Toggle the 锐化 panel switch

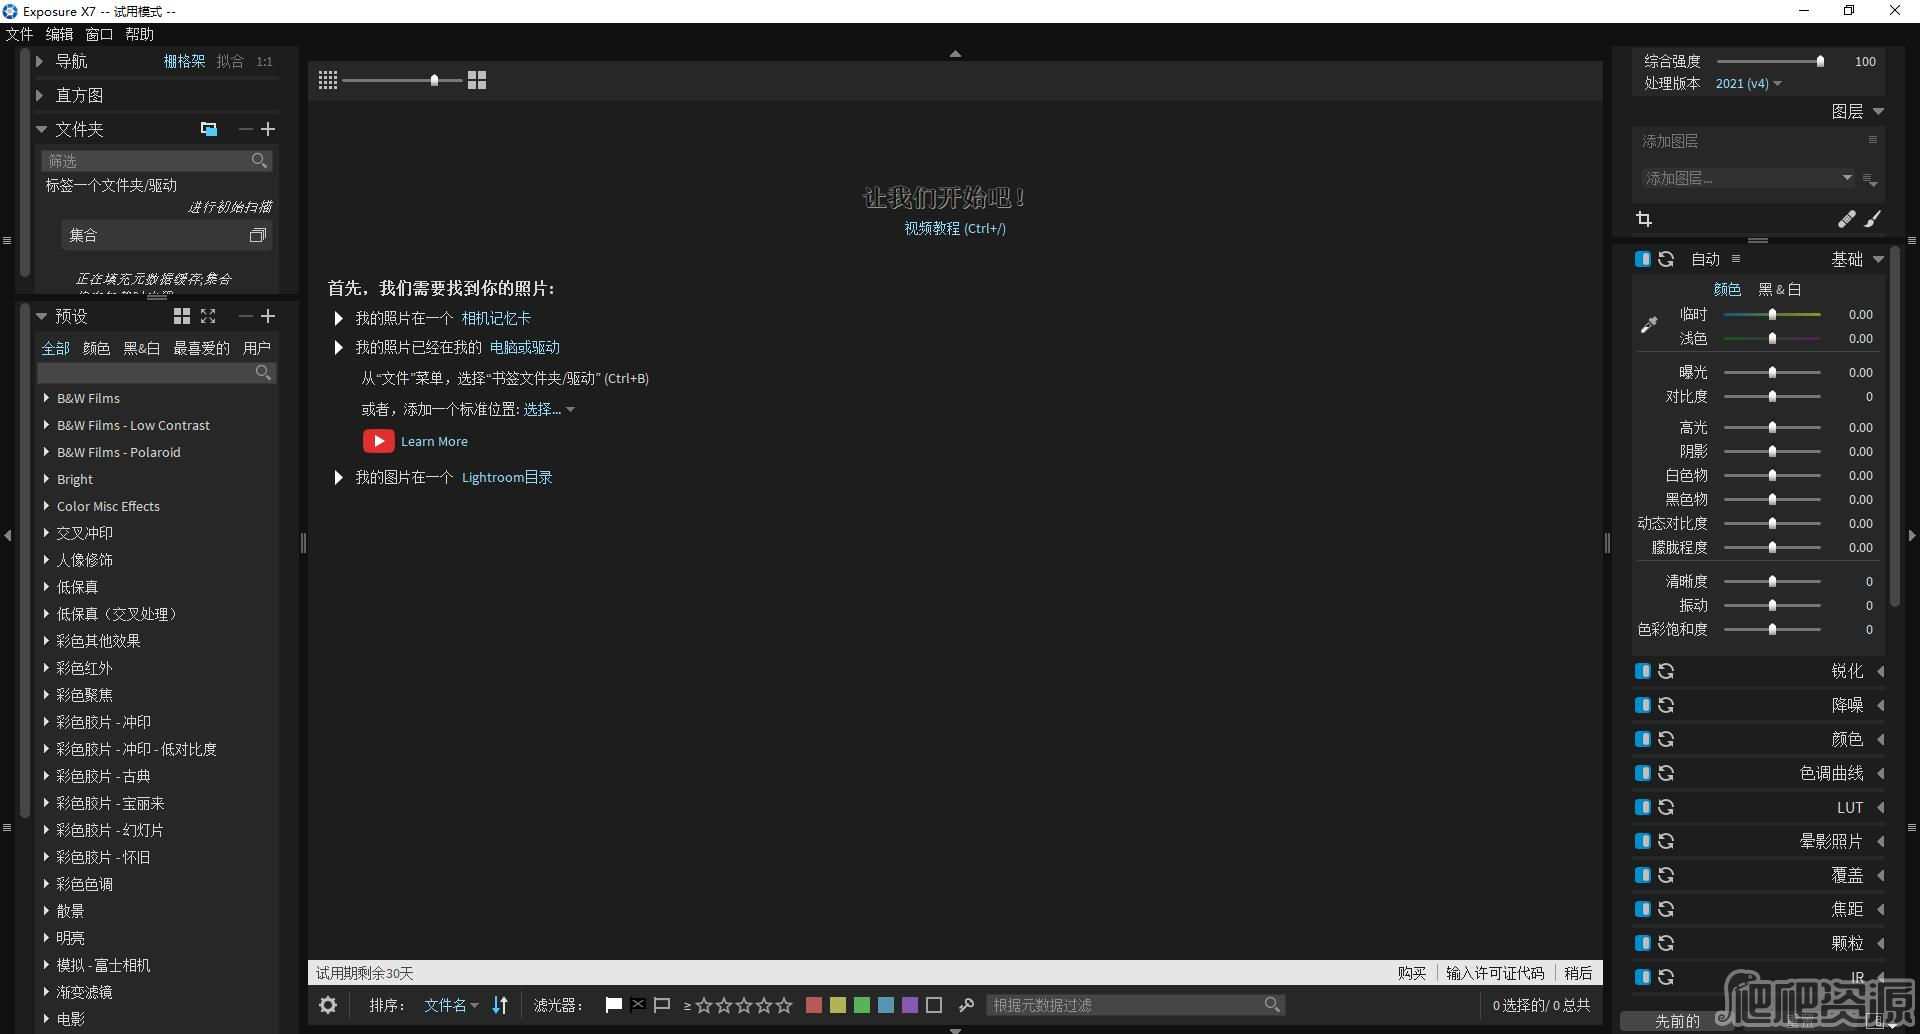(x=1643, y=671)
